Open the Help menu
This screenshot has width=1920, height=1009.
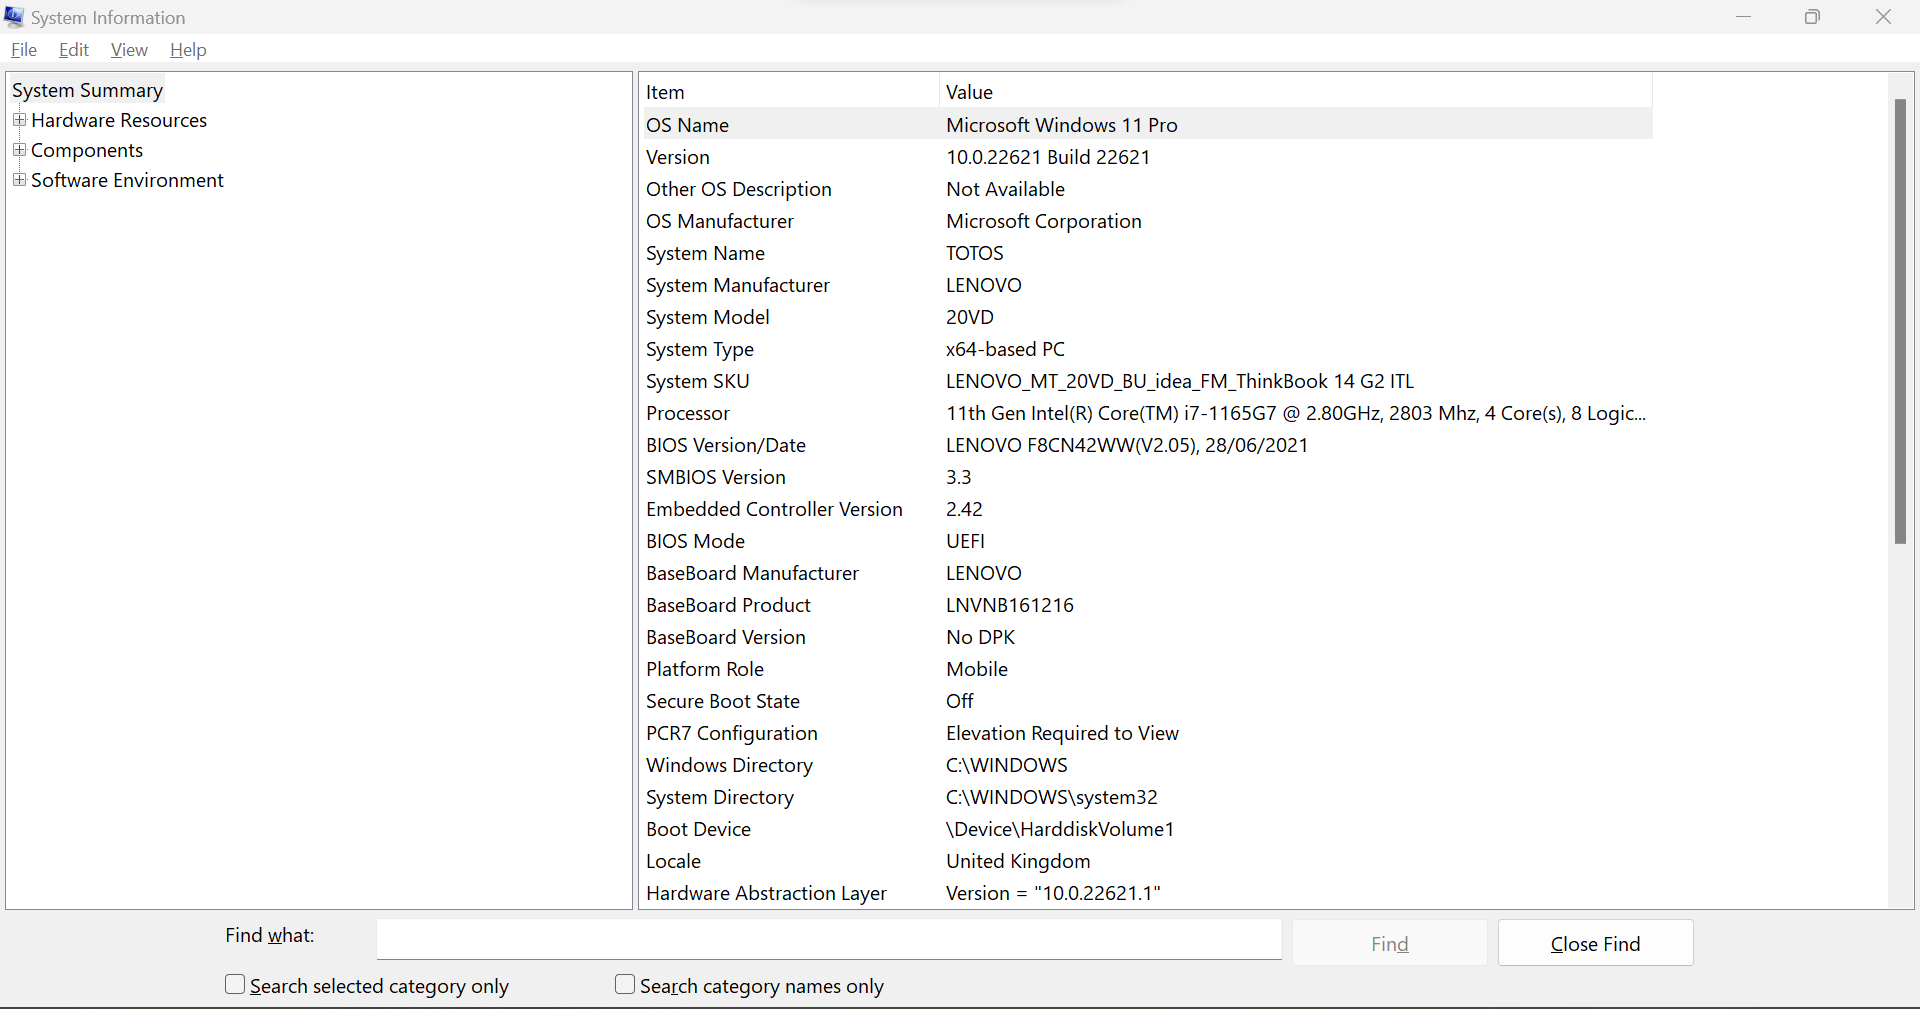pos(188,50)
